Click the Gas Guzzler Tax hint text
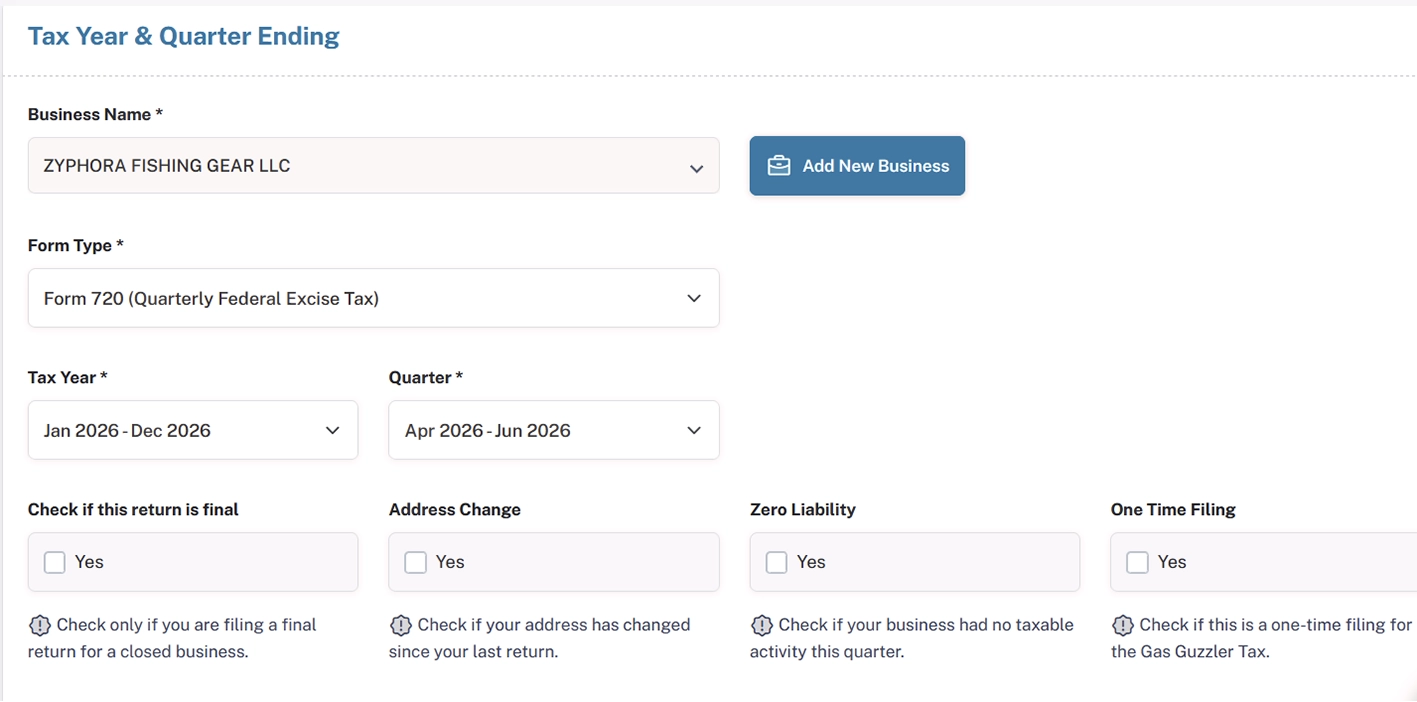This screenshot has width=1417, height=702. [x=1262, y=638]
